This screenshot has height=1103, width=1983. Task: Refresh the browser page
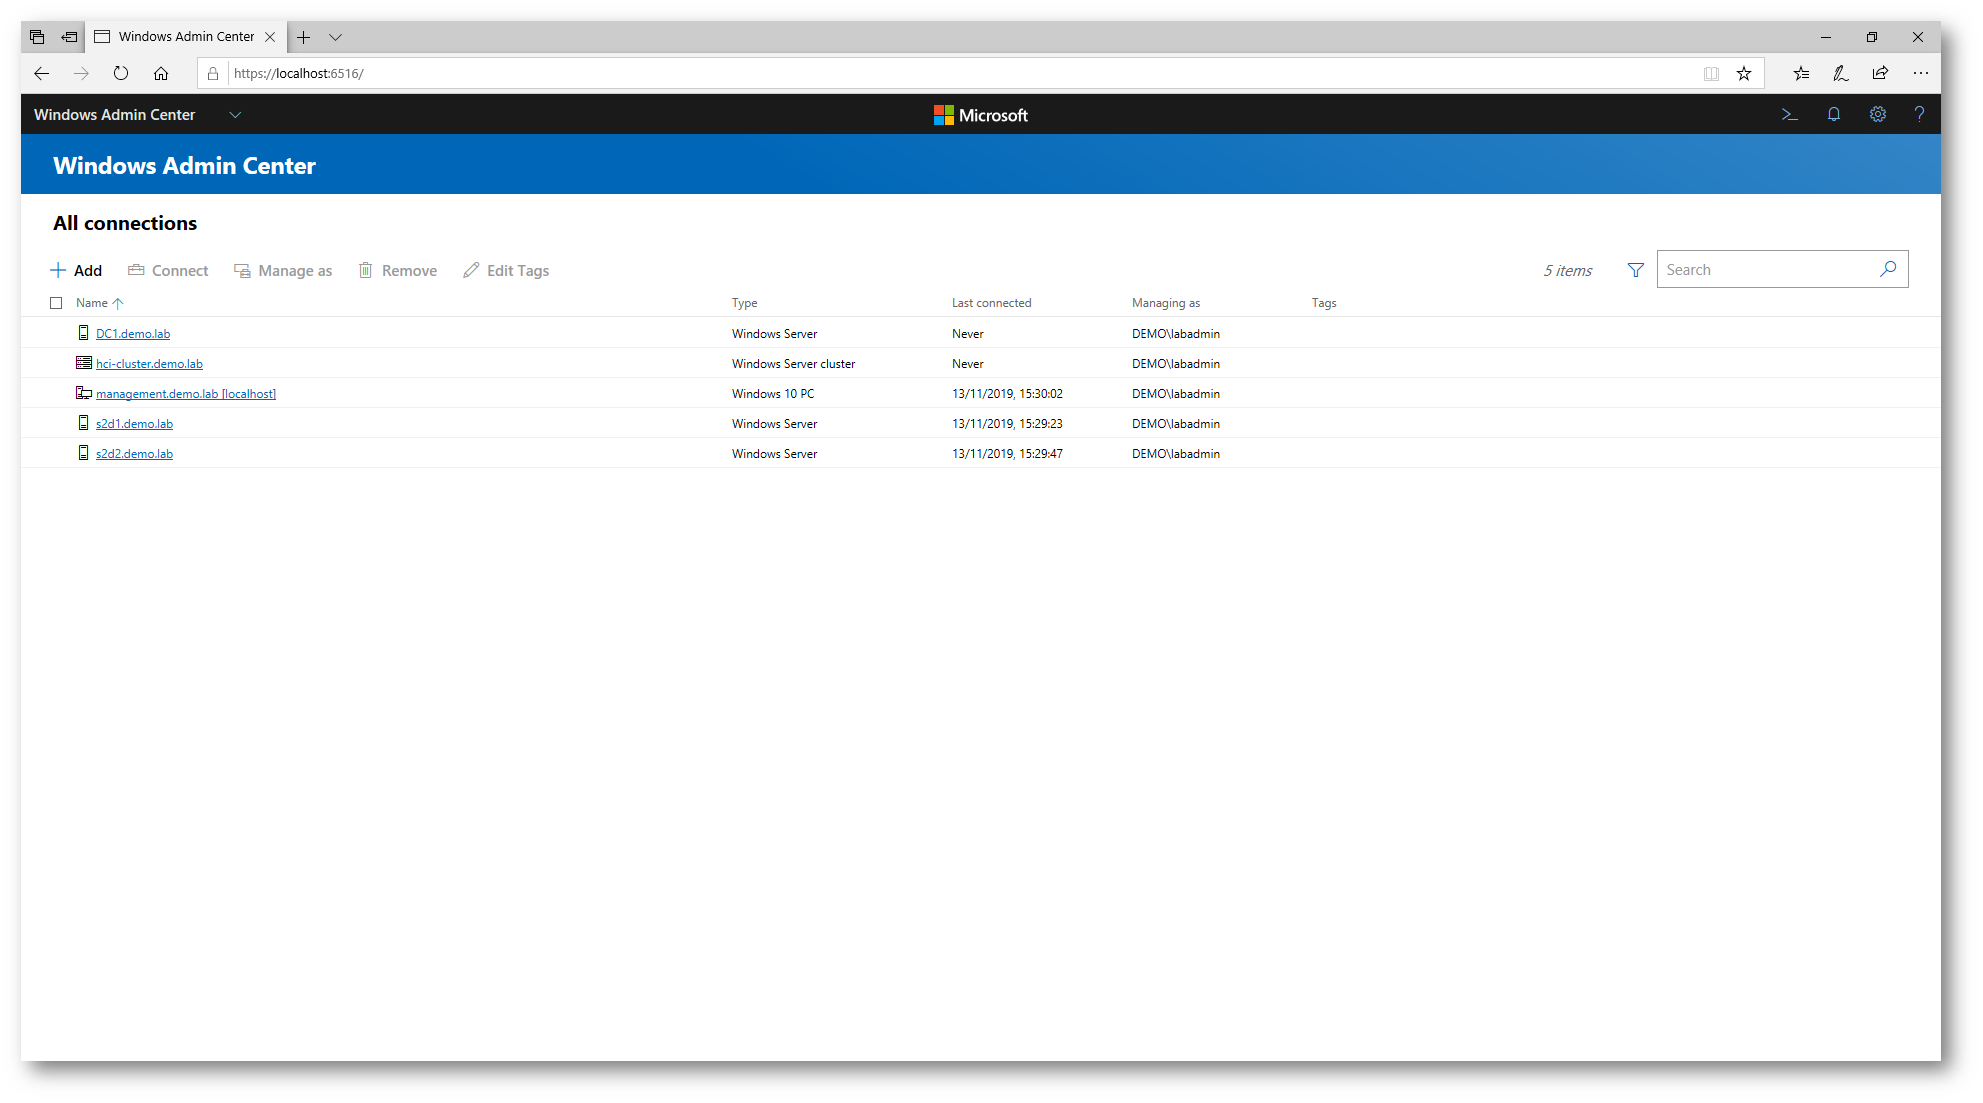121,73
